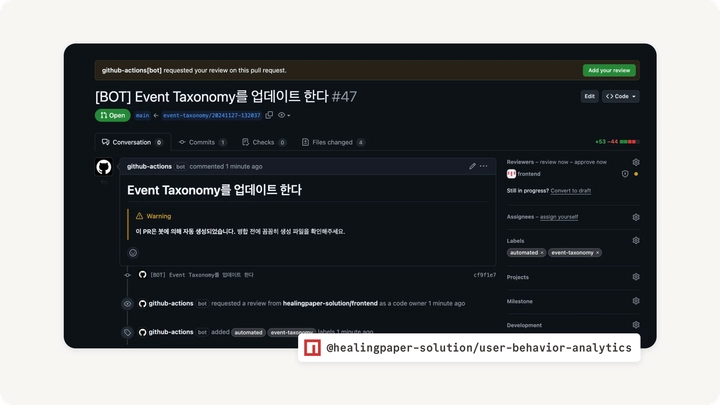This screenshot has width=720, height=405.
Task: Open the commit [BOT] Event Taxonomy message link
Action: coord(202,275)
